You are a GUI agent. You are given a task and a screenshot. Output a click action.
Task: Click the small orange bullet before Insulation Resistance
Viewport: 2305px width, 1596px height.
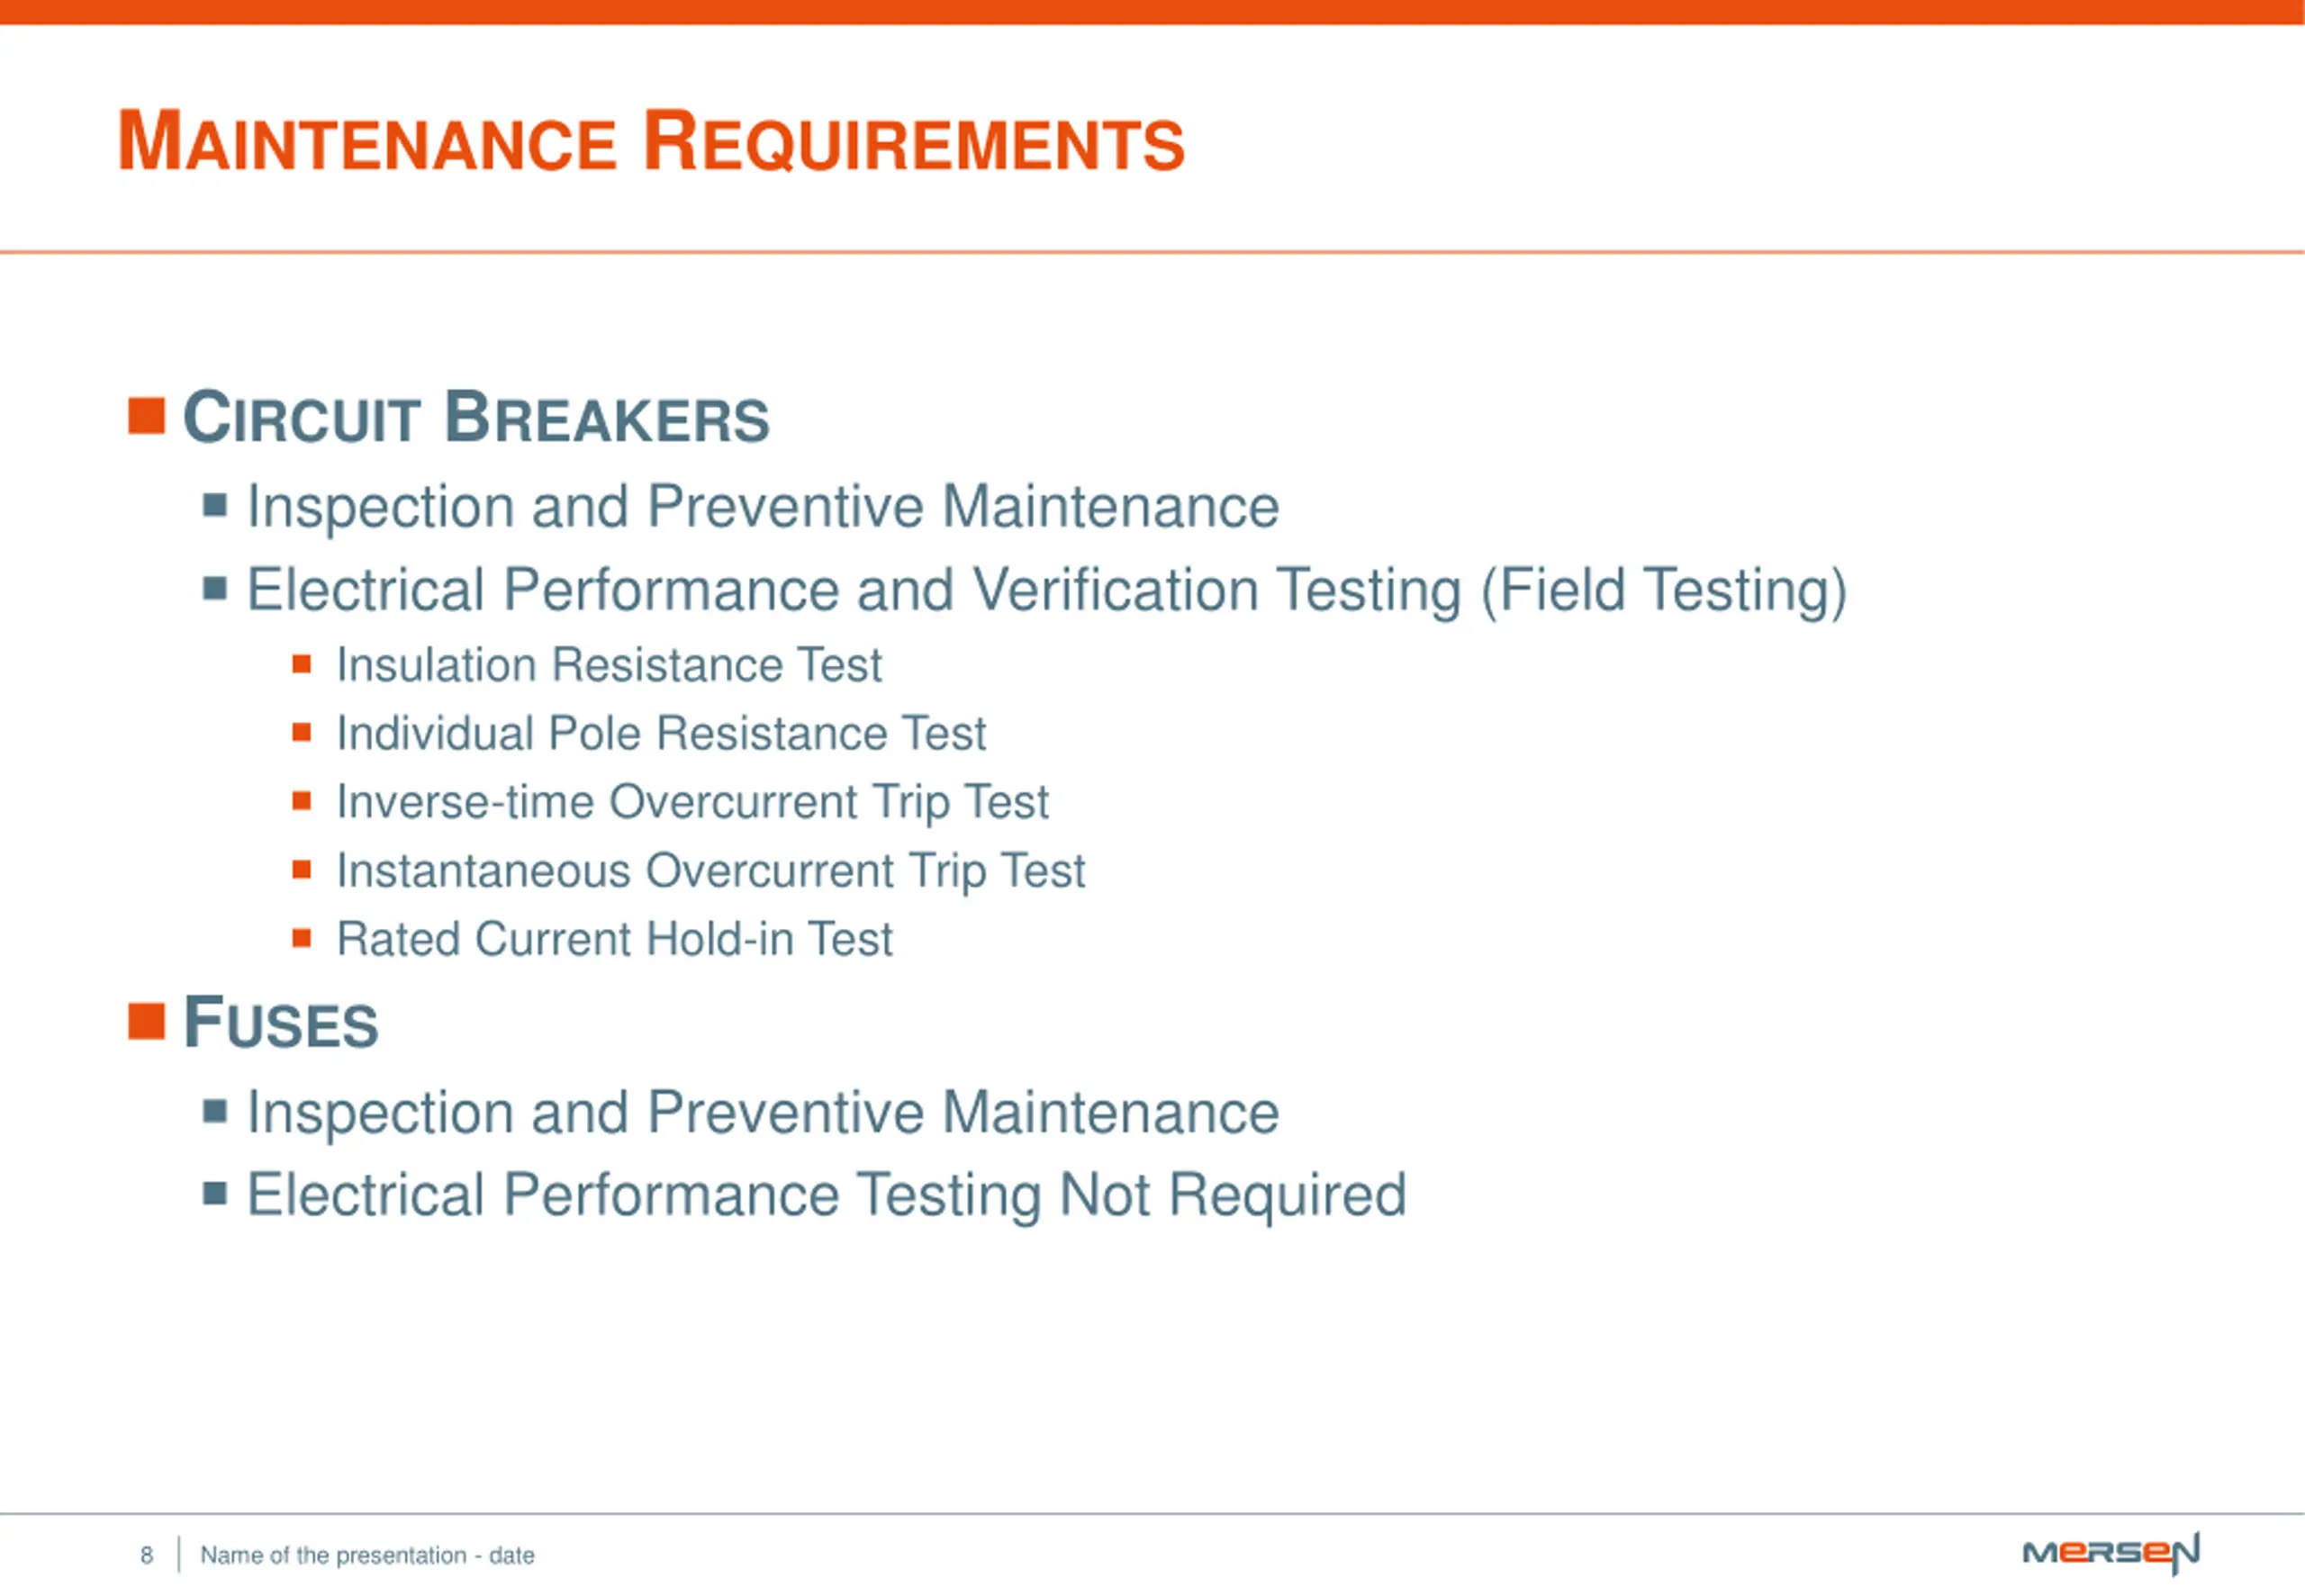tap(302, 664)
